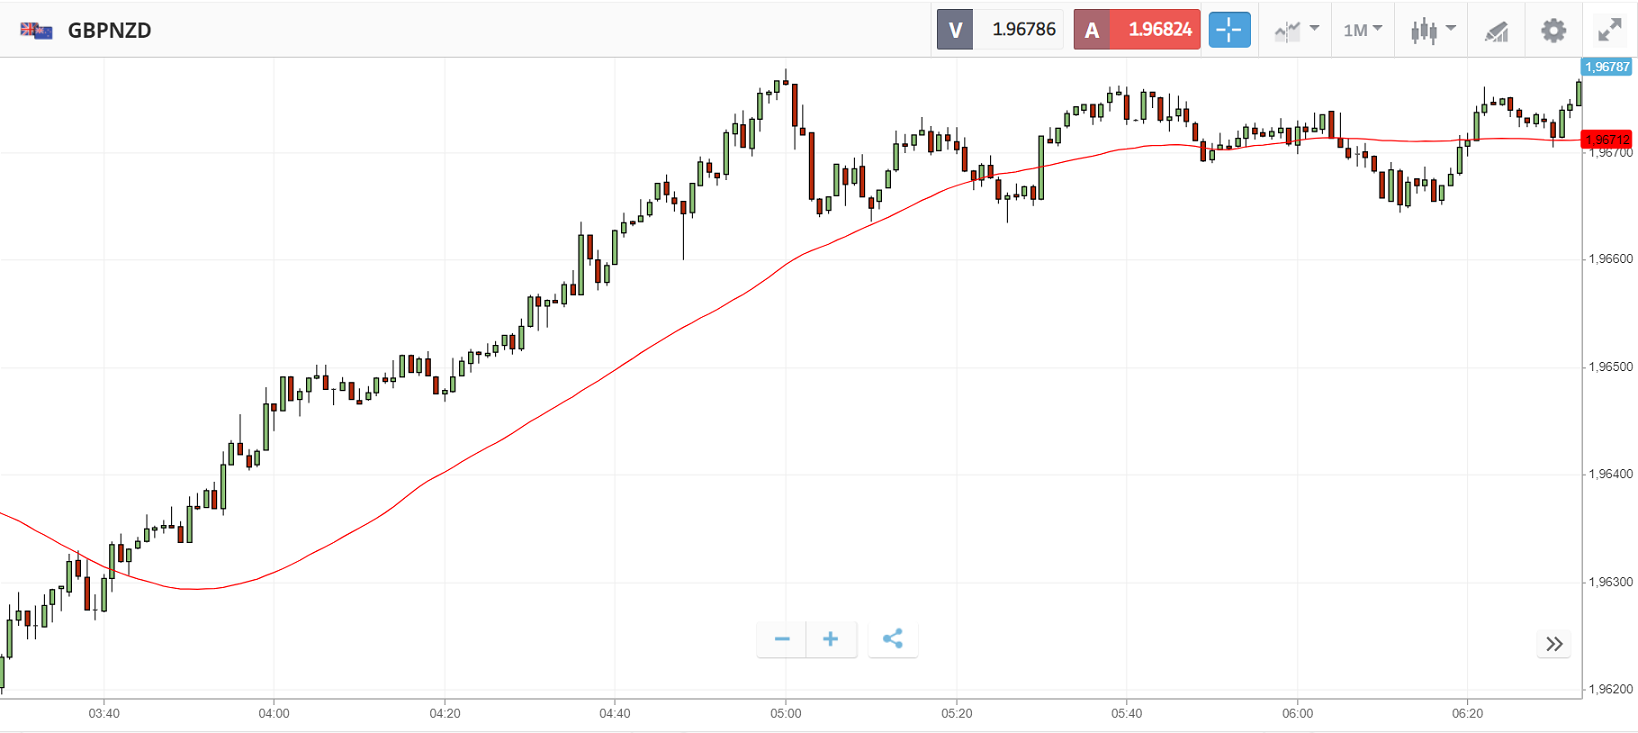Click the 06:20 time axis label

coord(1467,714)
